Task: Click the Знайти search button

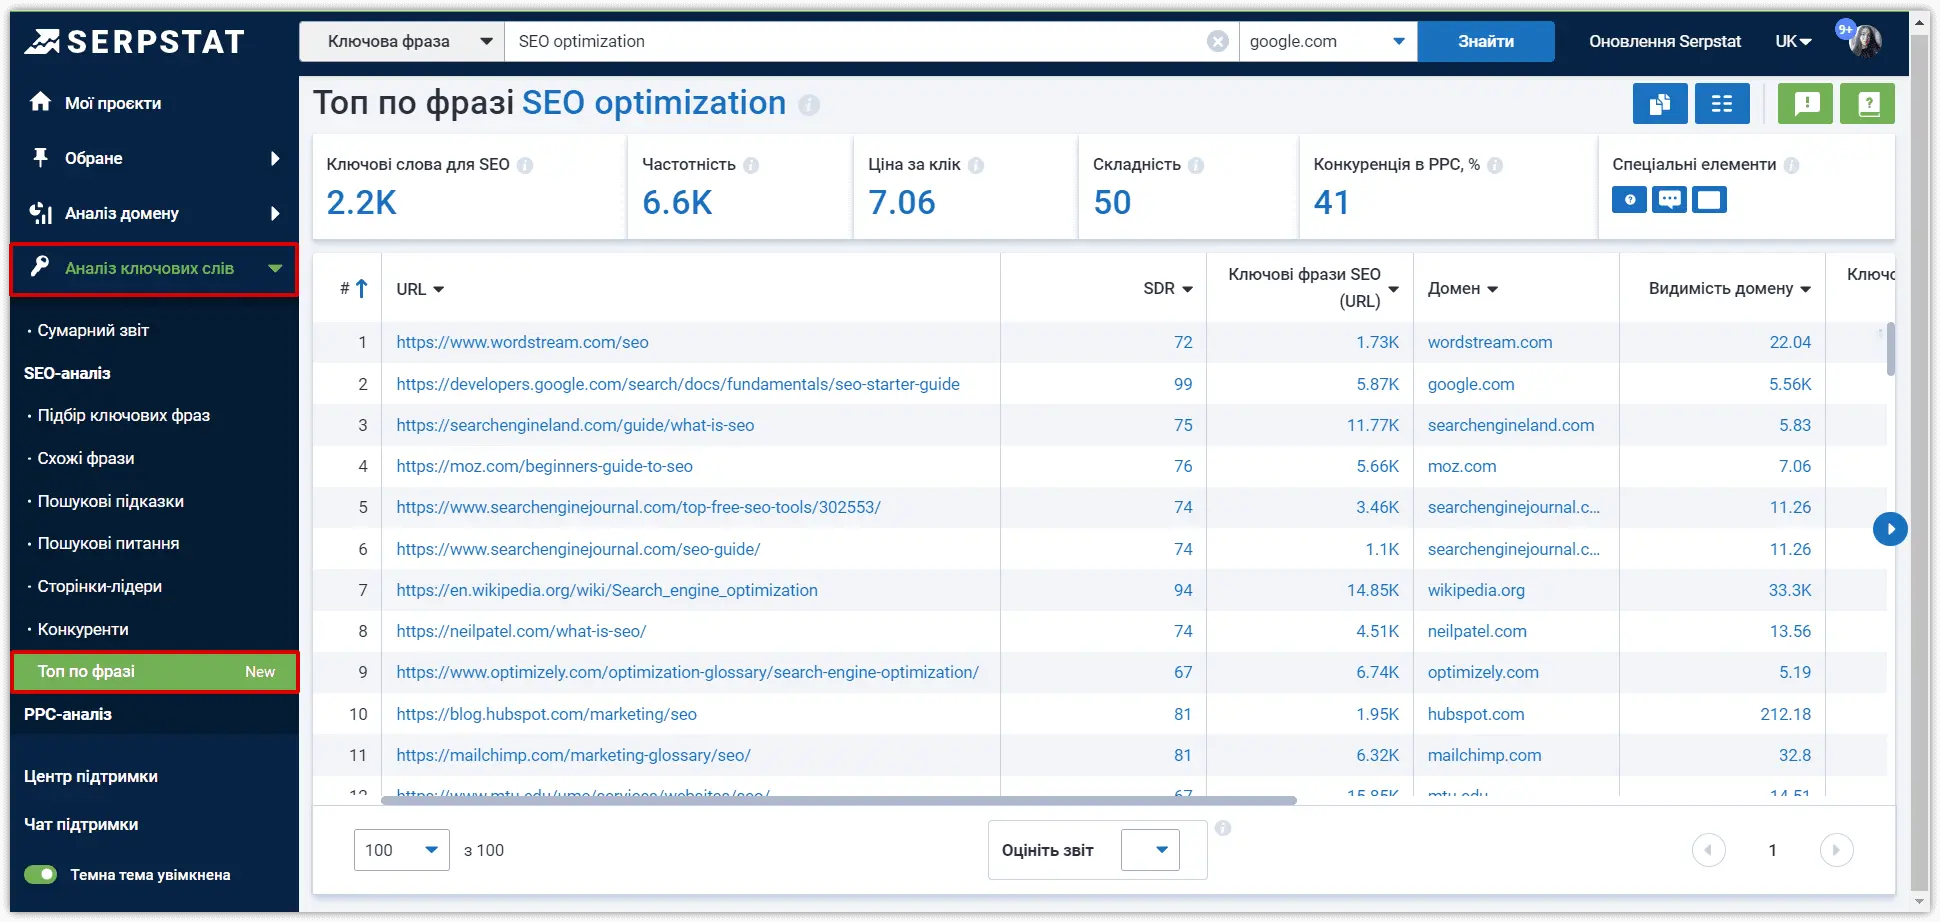Action: point(1486,41)
